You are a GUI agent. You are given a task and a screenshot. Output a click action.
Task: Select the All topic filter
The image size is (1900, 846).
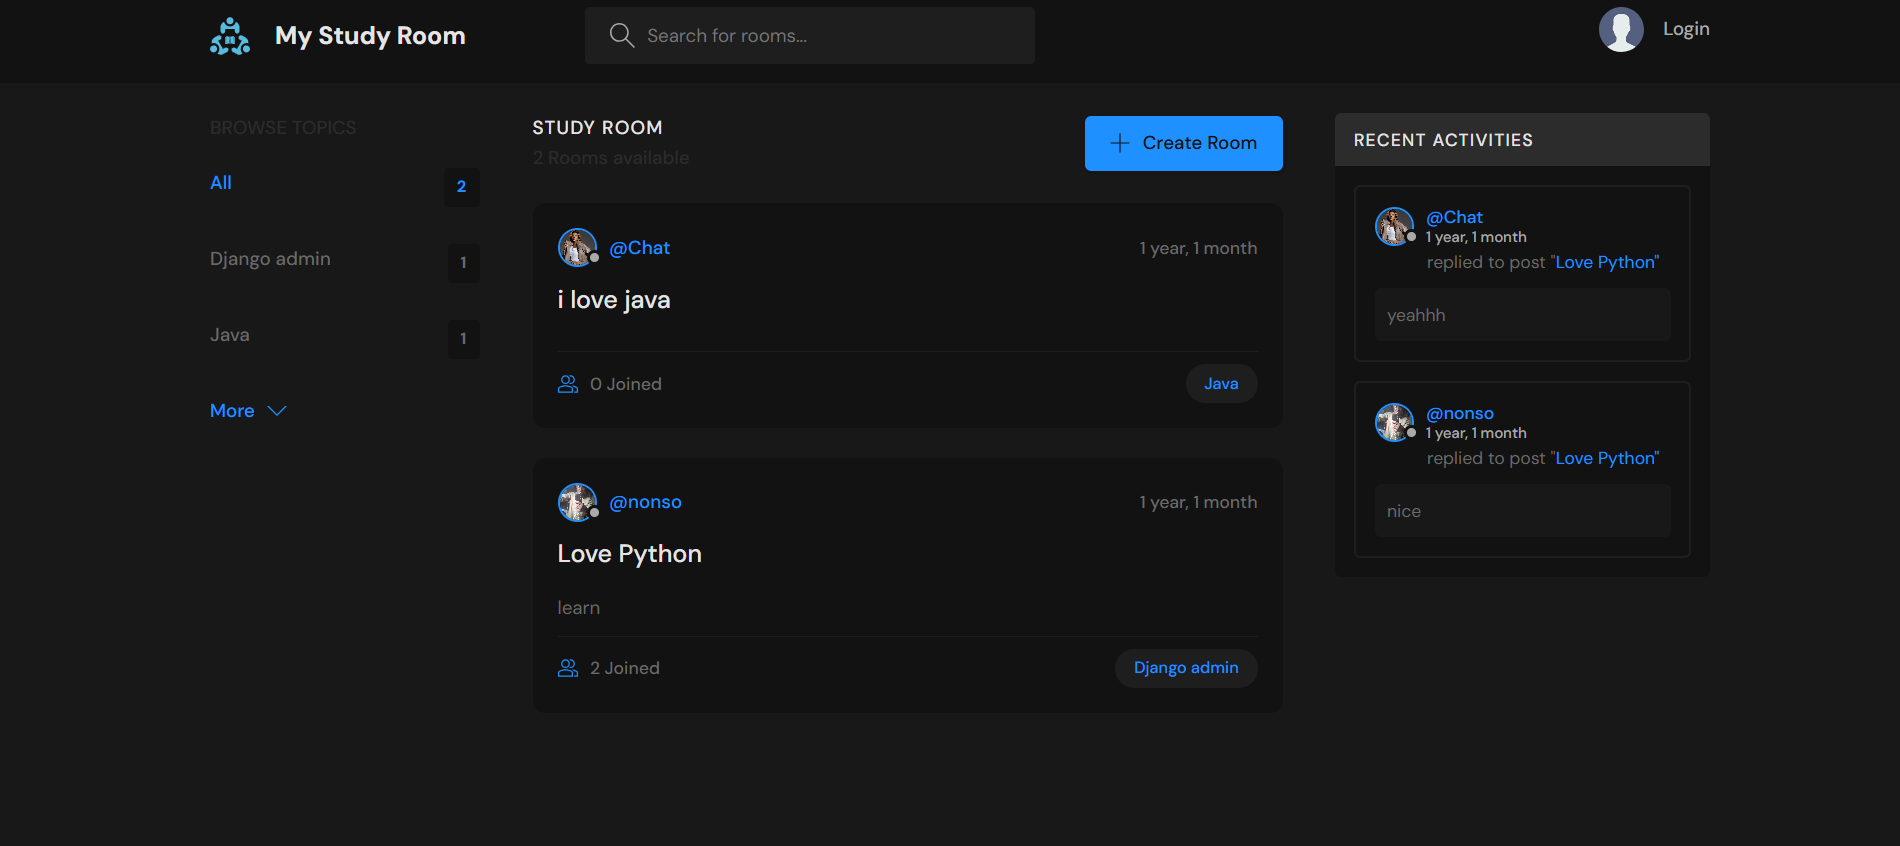pos(221,183)
